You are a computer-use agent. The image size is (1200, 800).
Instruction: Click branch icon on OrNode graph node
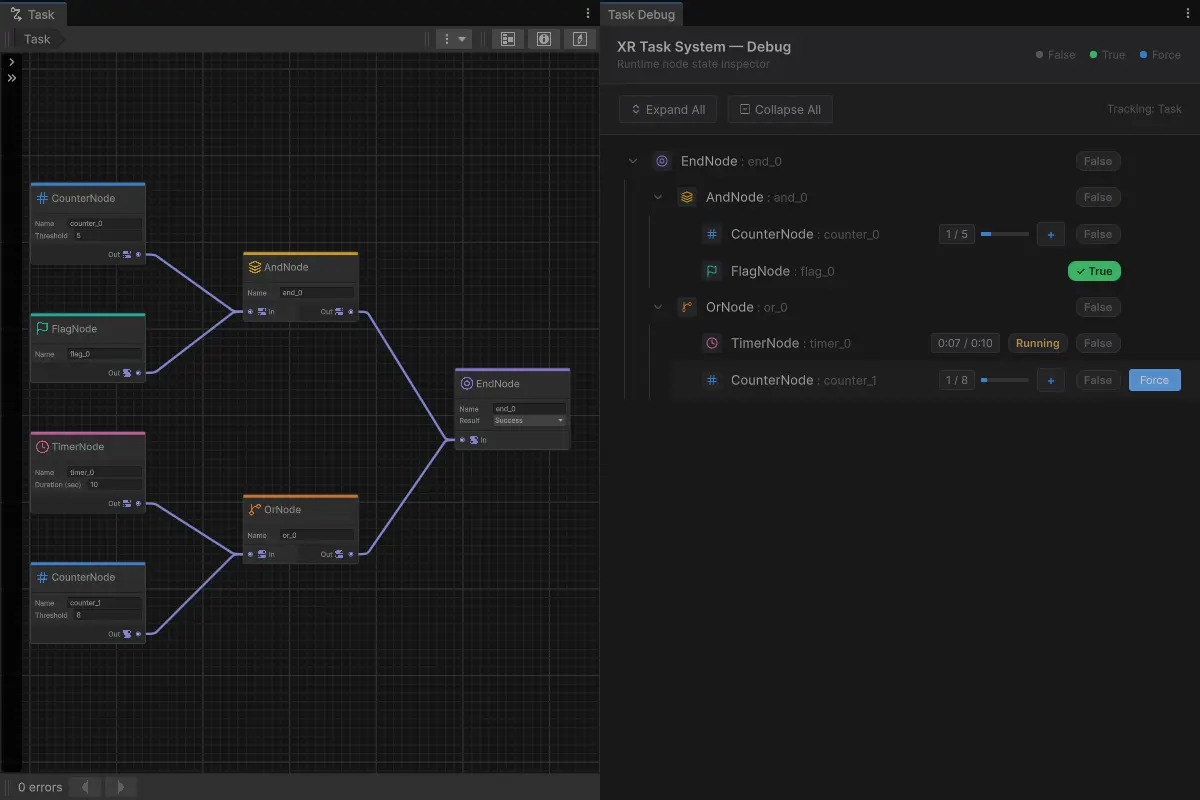(x=255, y=509)
